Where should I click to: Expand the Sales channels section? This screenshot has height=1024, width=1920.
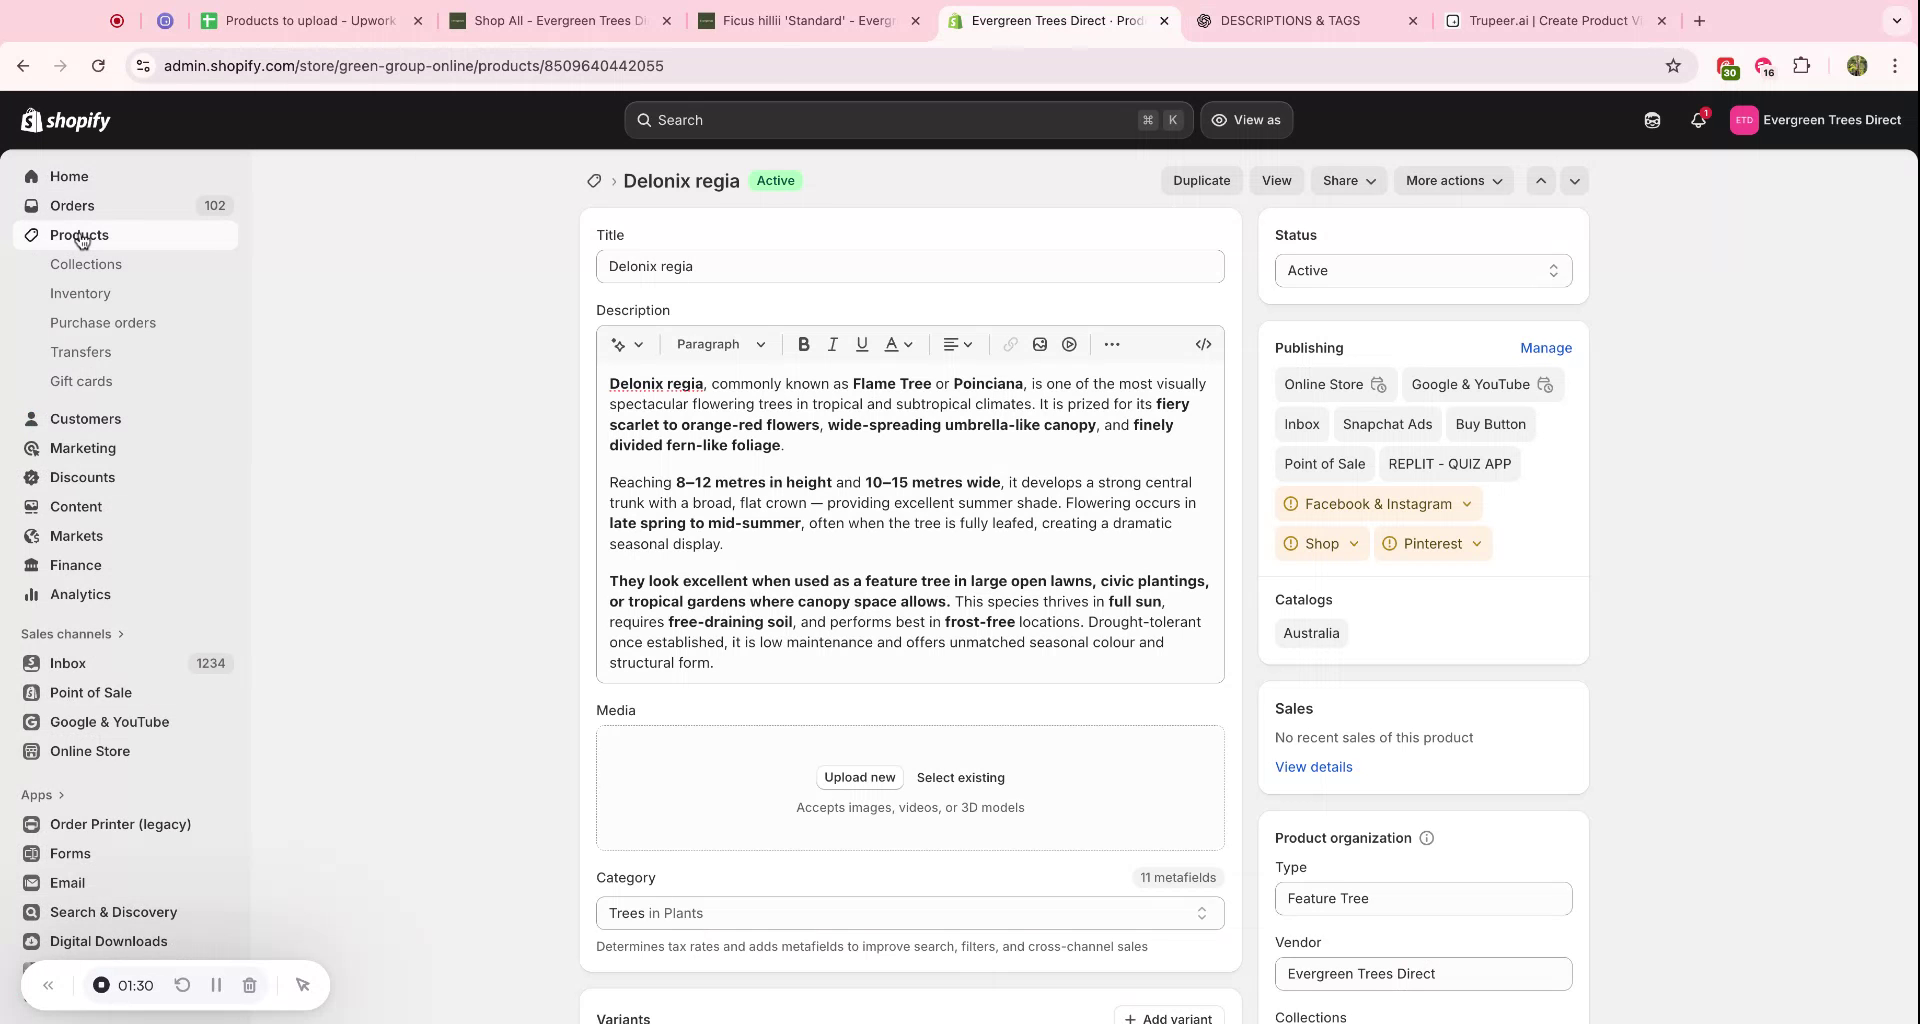point(70,633)
